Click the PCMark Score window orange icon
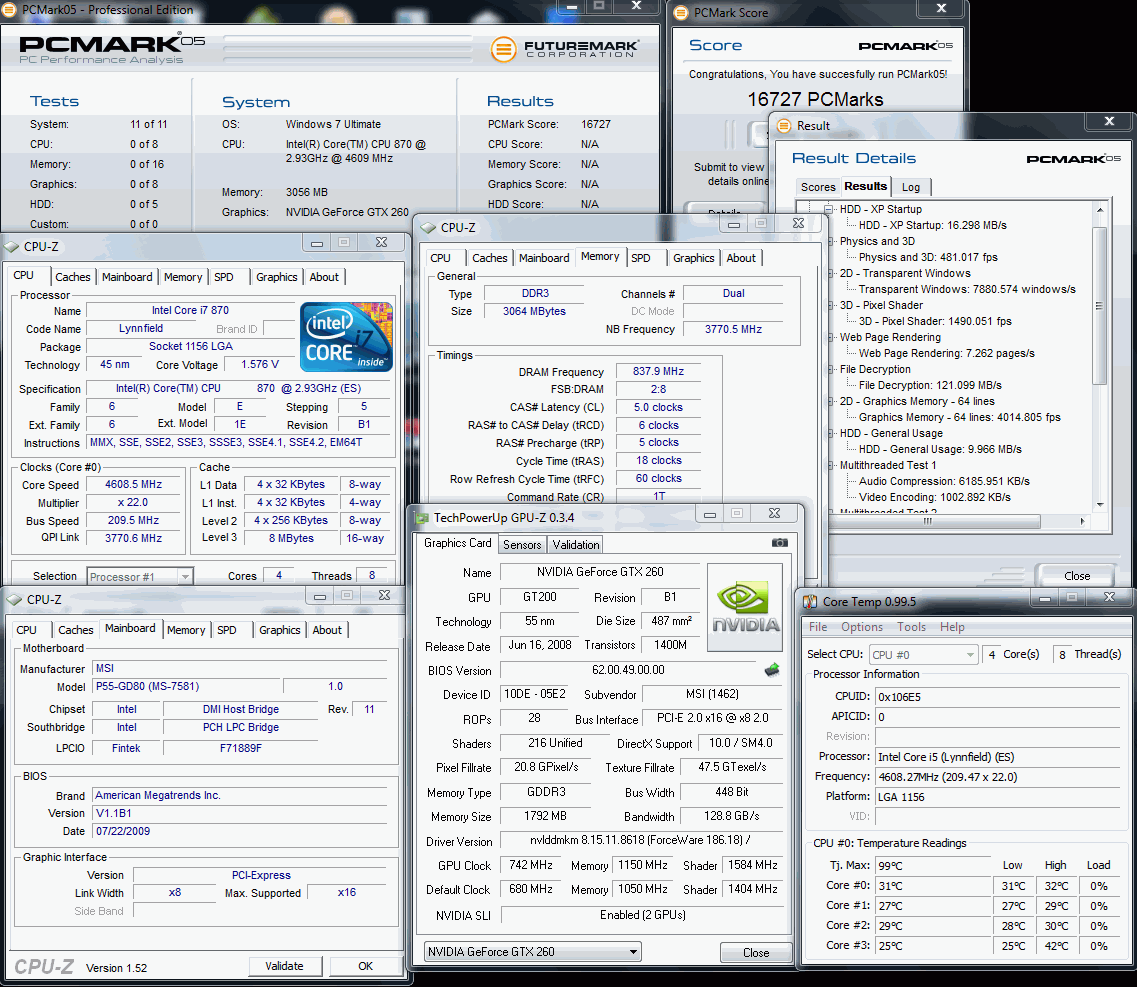 click(681, 12)
